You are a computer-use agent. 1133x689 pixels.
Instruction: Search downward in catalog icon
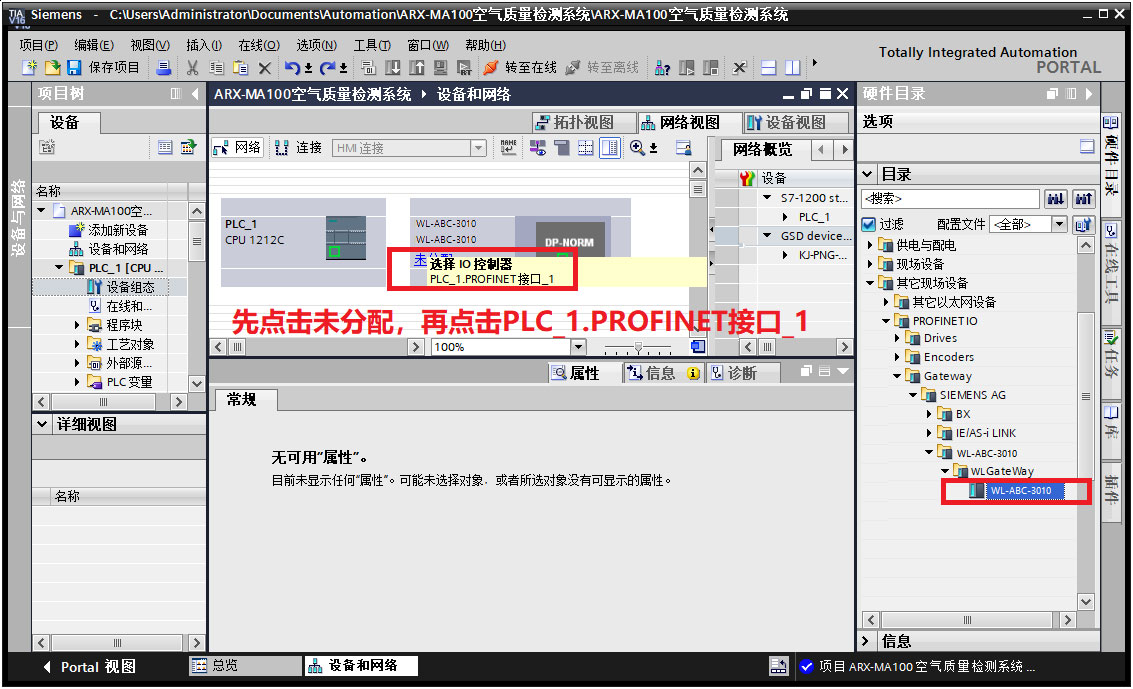1056,199
